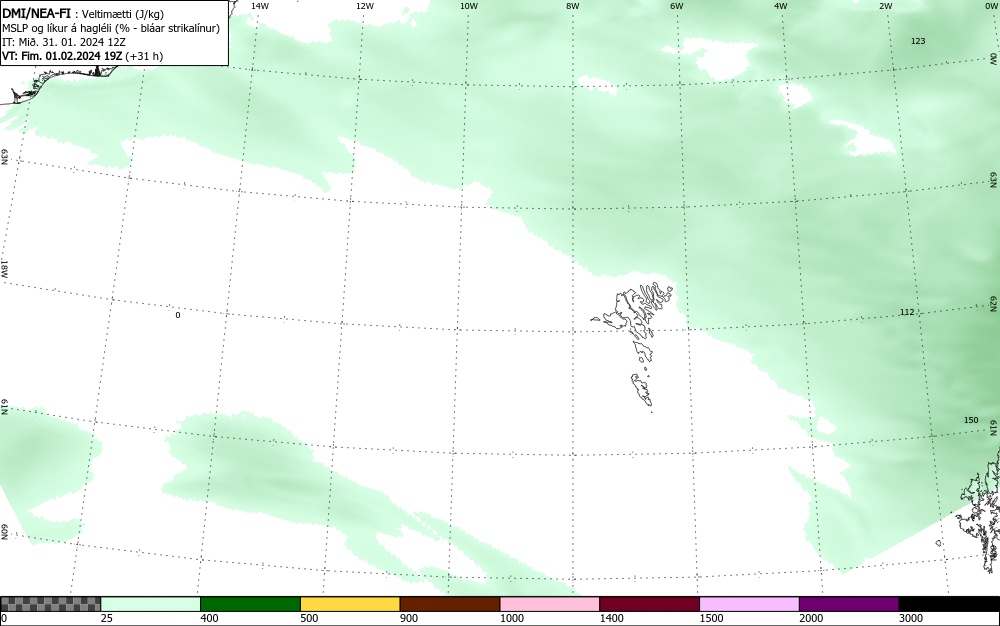Click the 2W longitude label

885,6
